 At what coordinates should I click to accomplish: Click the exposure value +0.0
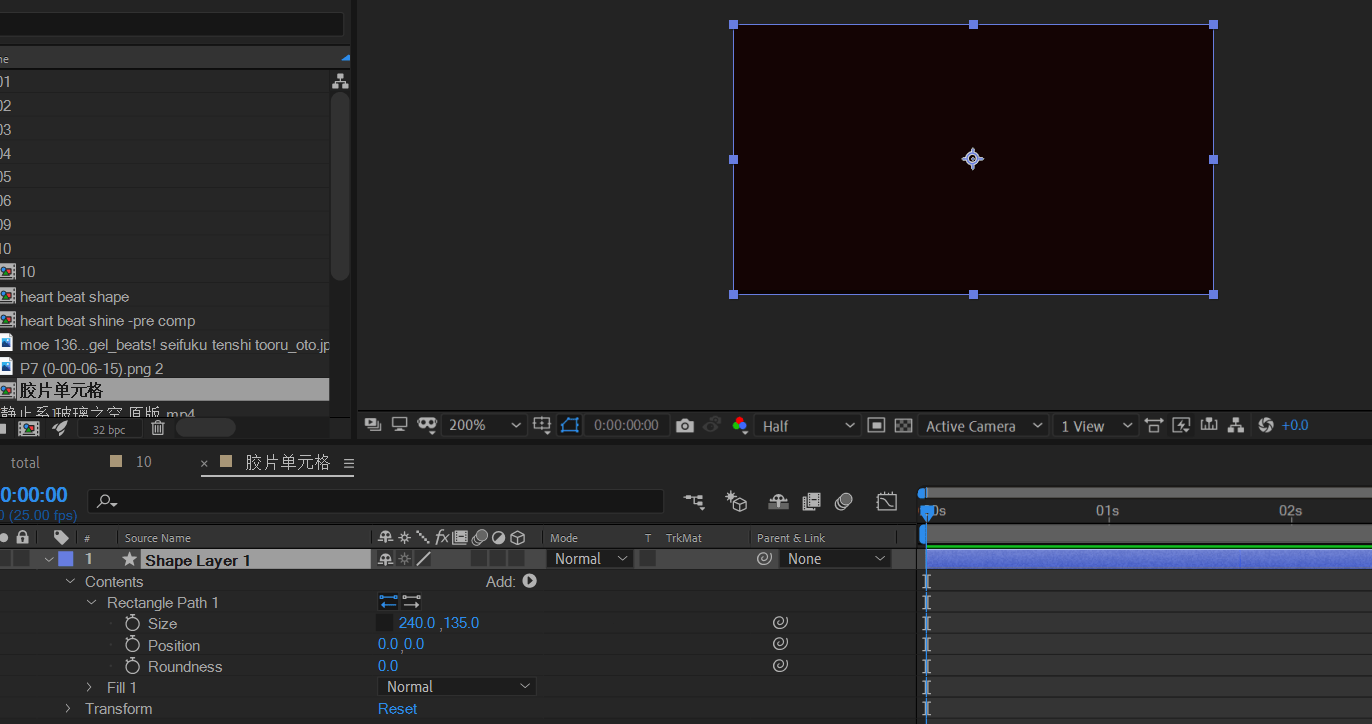tap(1295, 425)
